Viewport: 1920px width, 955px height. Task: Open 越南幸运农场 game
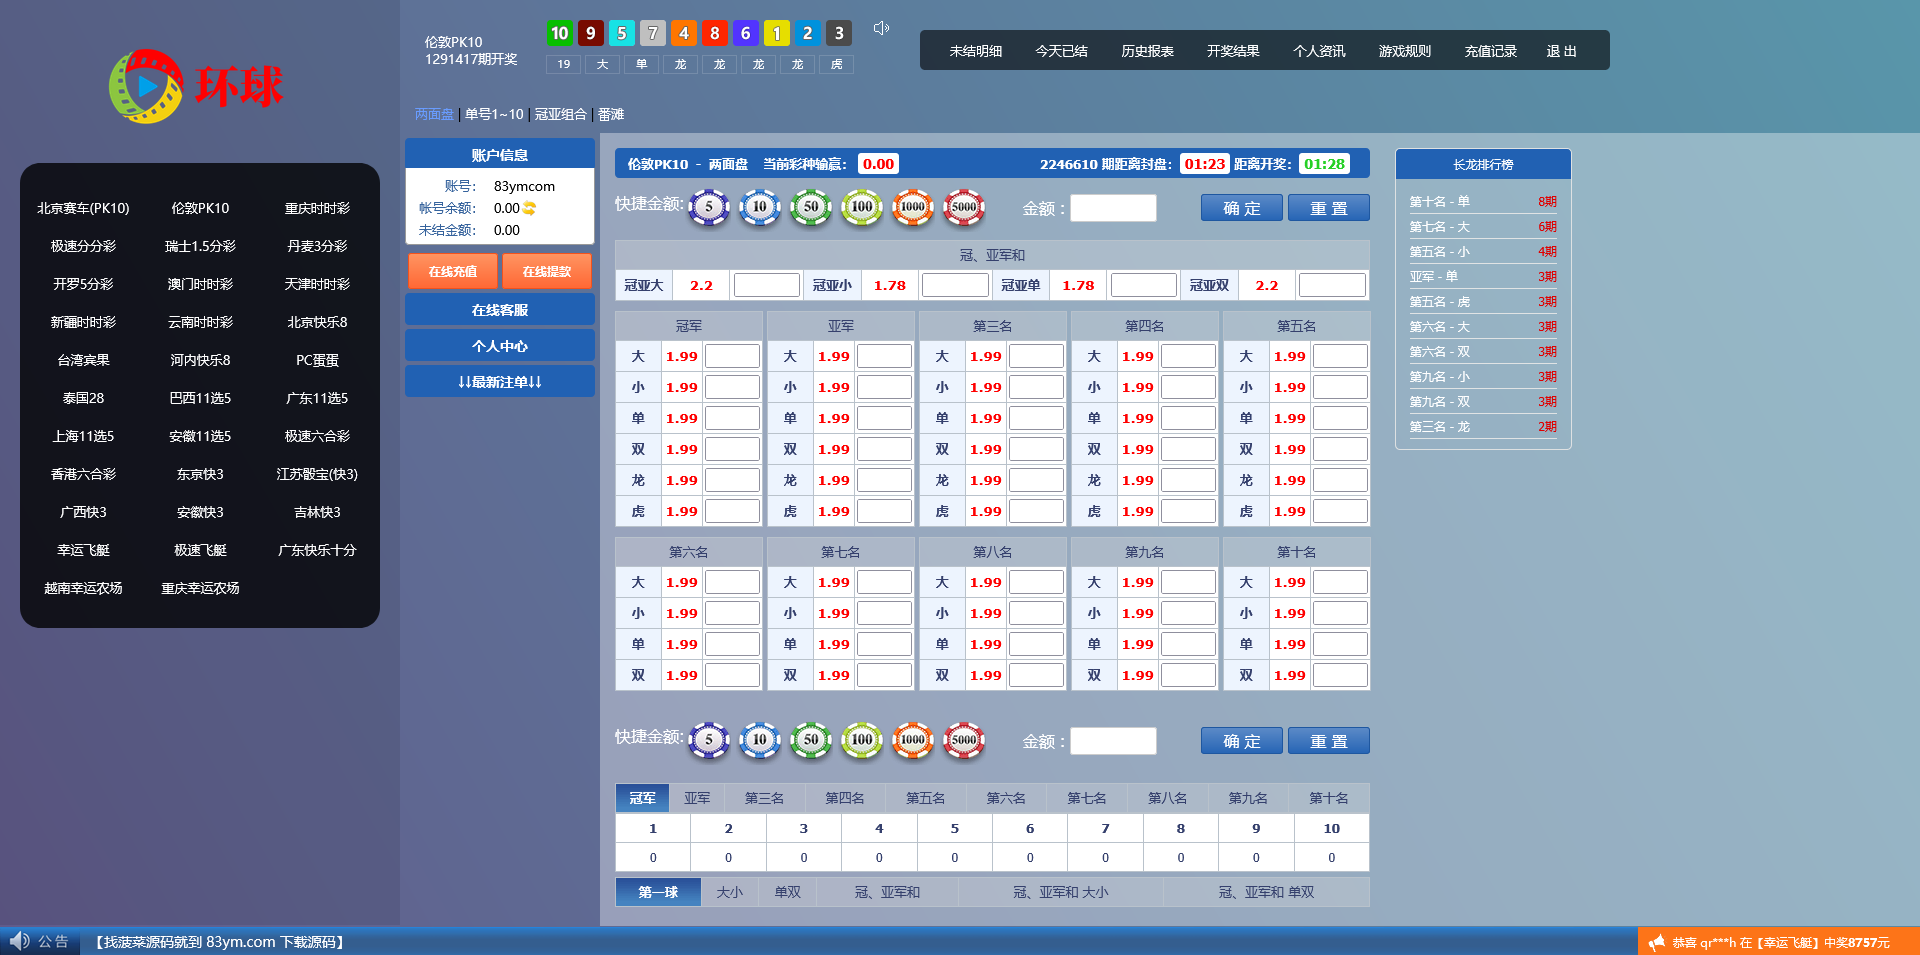click(83, 588)
